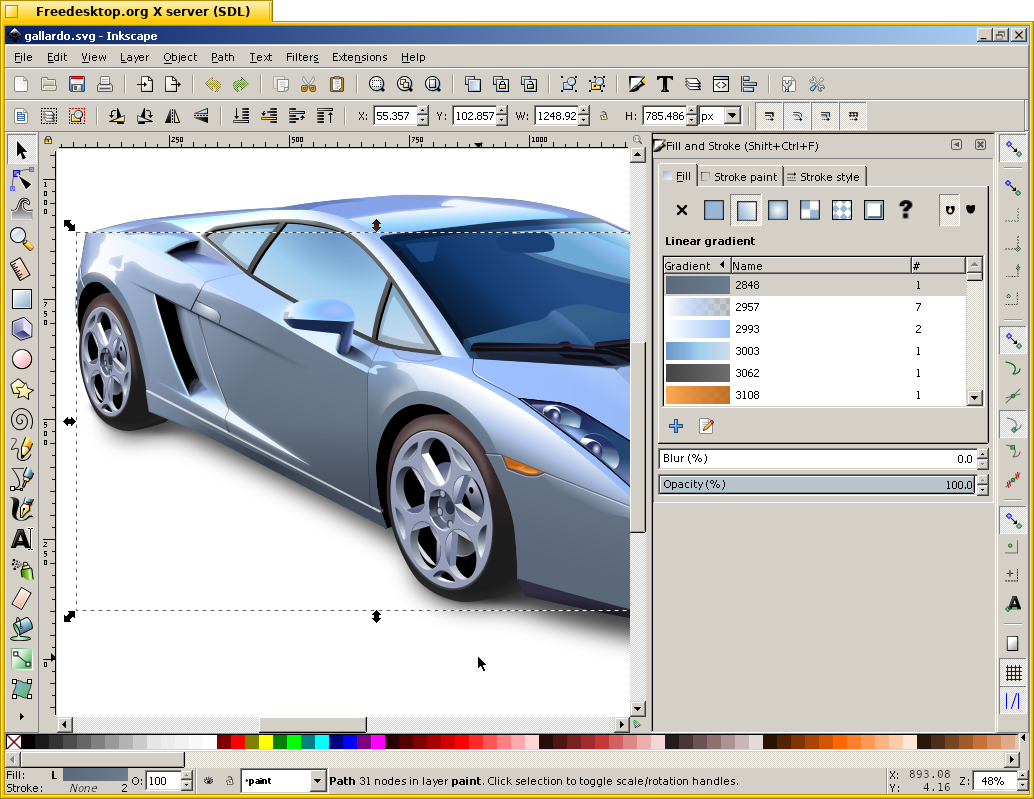Open the Filters menu
1034x799 pixels.
tap(302, 57)
